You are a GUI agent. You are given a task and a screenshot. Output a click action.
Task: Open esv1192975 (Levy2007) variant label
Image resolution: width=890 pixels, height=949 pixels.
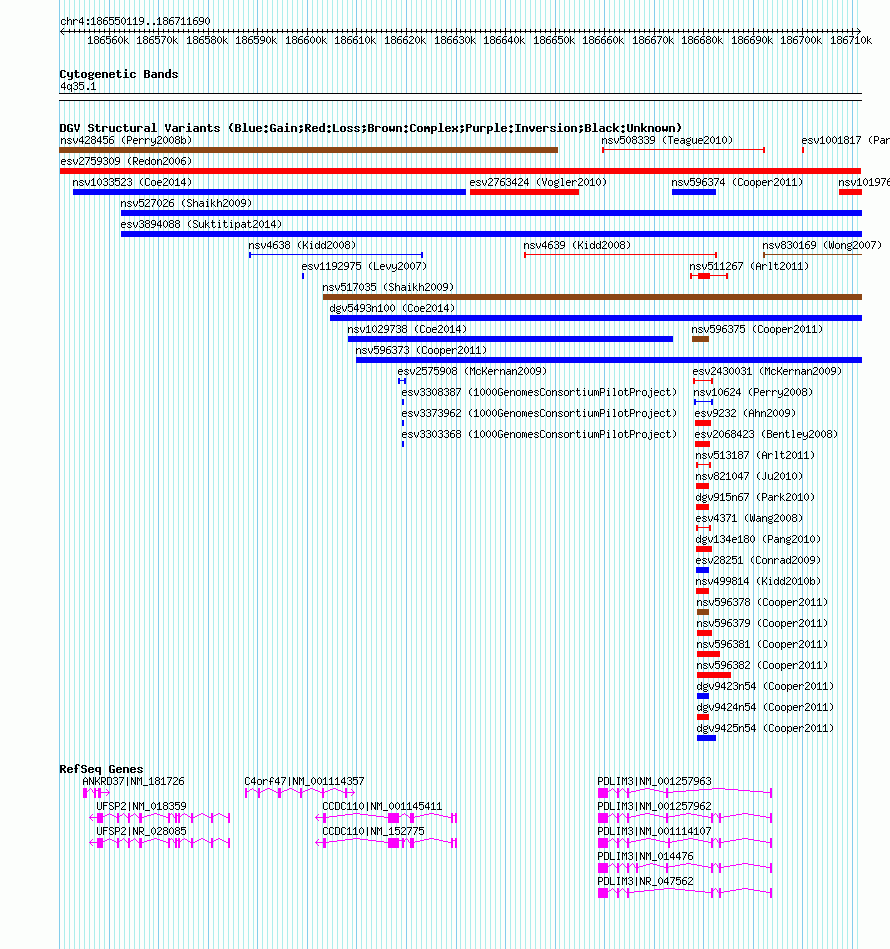(x=364, y=266)
